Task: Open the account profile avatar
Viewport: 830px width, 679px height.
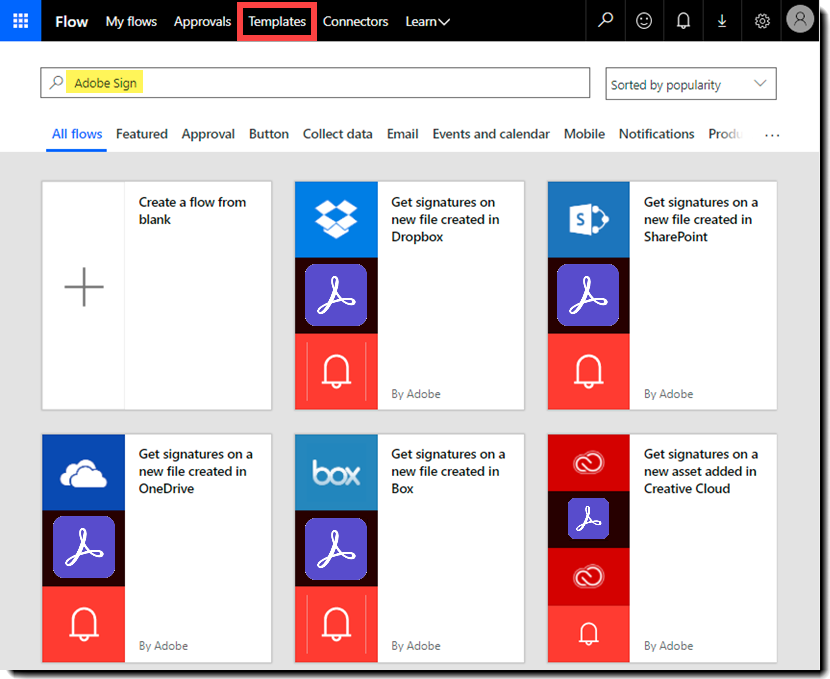Action: click(x=799, y=19)
